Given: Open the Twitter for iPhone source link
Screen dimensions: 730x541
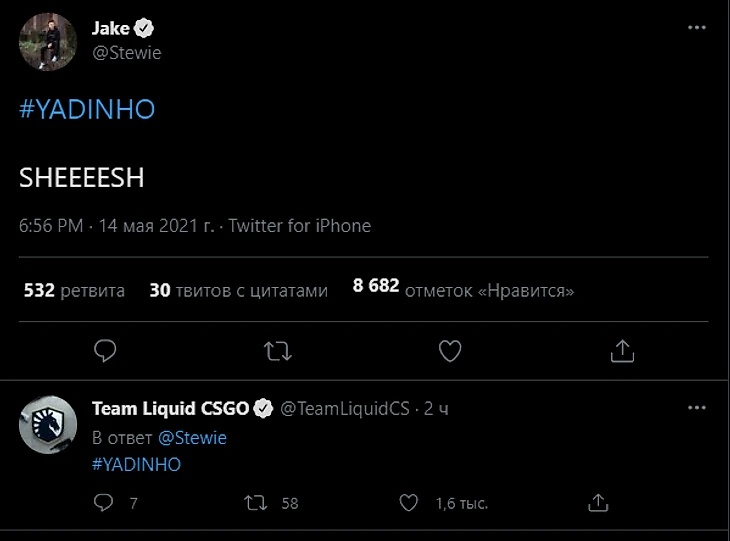Looking at the screenshot, I should (x=299, y=226).
